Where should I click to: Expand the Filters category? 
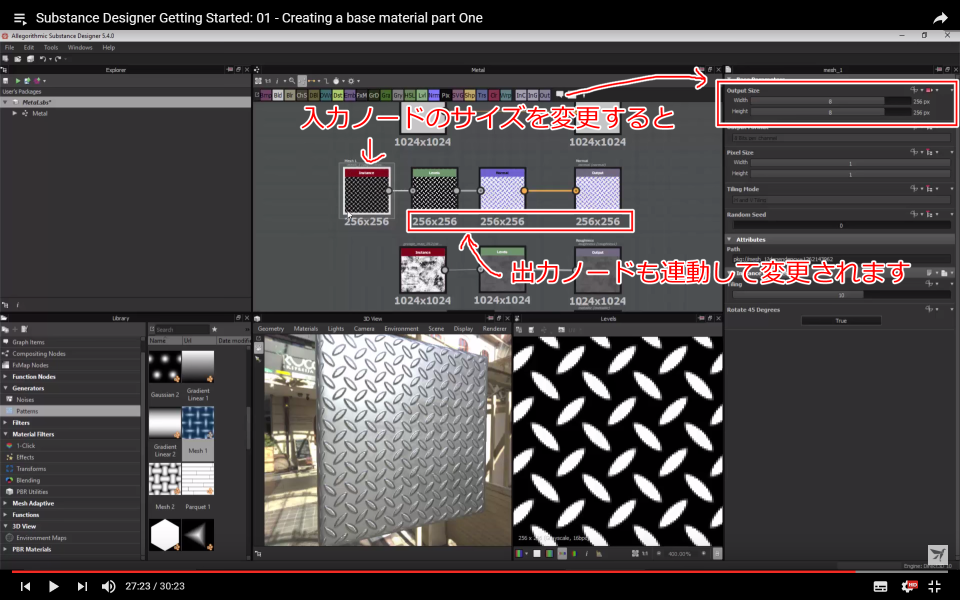(x=6, y=422)
